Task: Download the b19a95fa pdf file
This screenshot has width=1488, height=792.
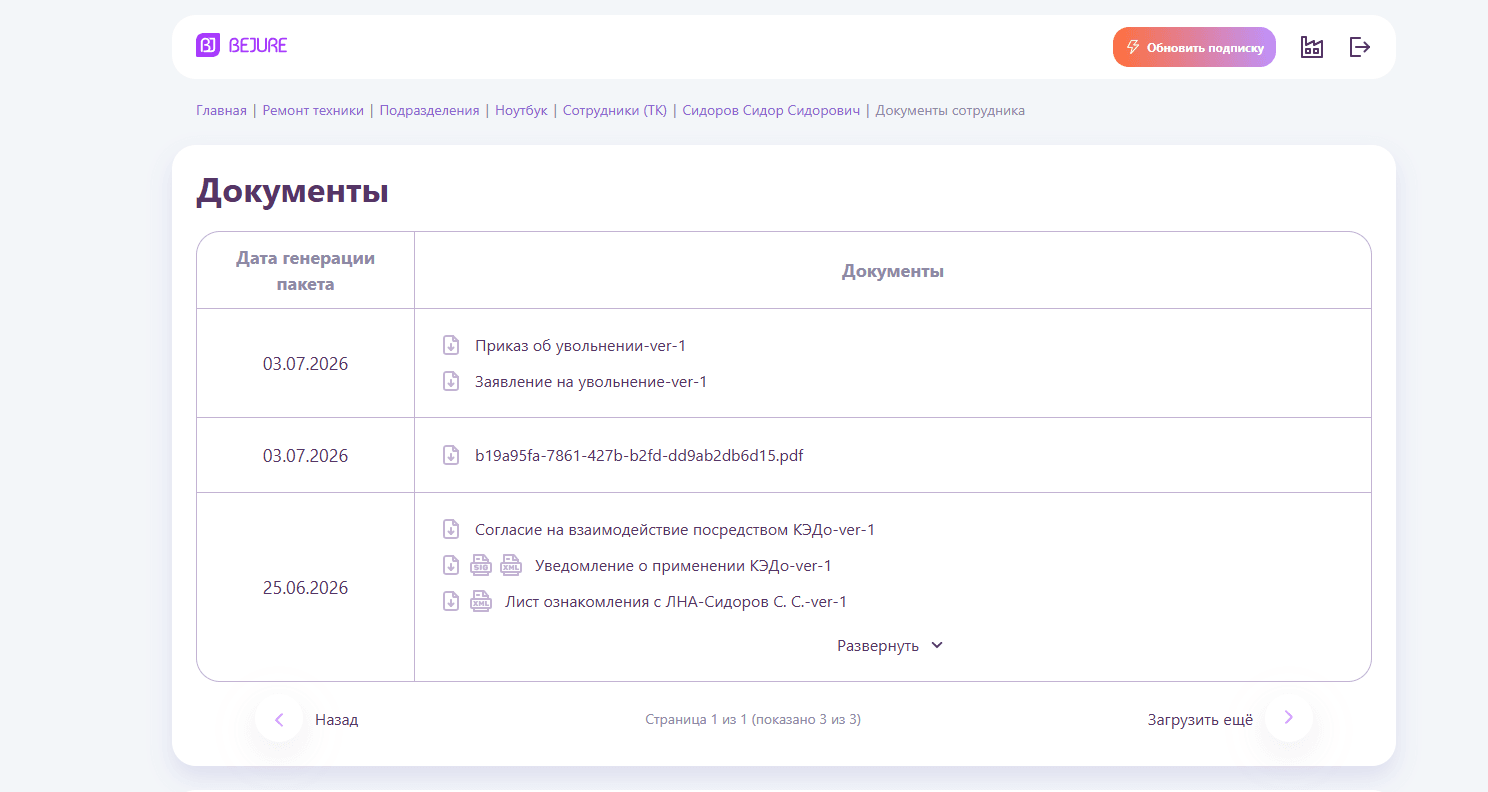Action: pos(451,455)
